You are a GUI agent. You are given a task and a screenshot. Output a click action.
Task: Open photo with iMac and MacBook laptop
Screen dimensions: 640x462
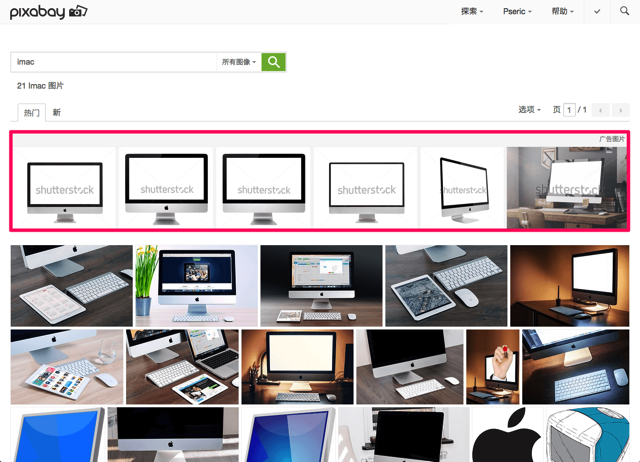pos(182,367)
